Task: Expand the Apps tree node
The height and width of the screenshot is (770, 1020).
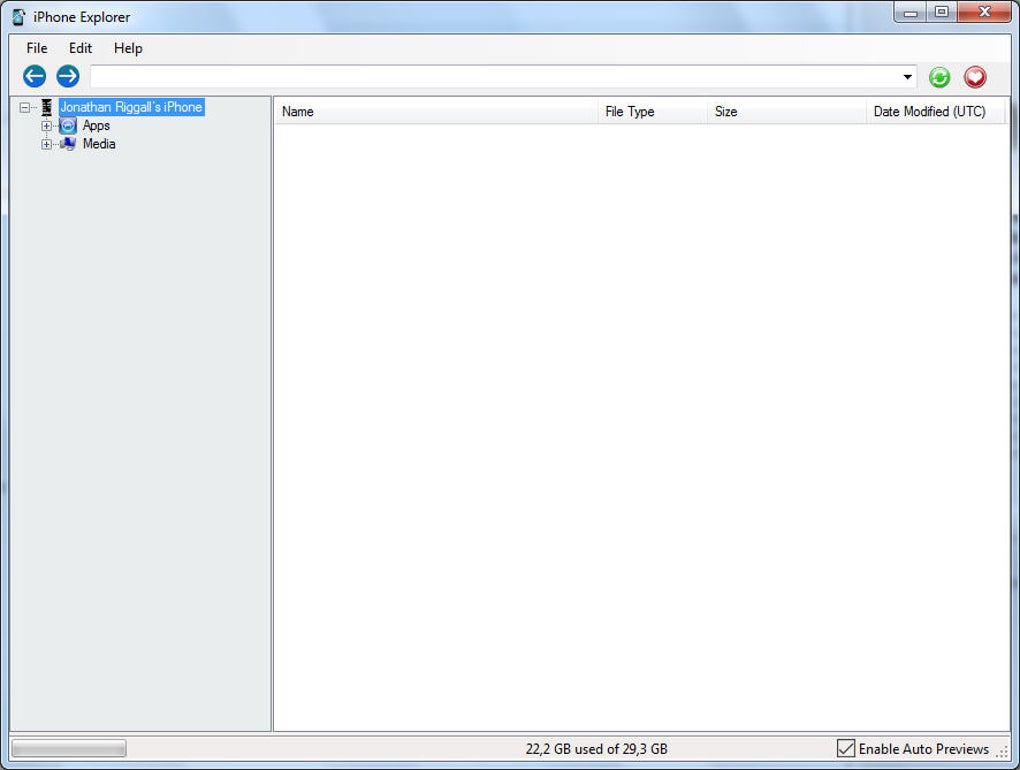Action: 46,126
